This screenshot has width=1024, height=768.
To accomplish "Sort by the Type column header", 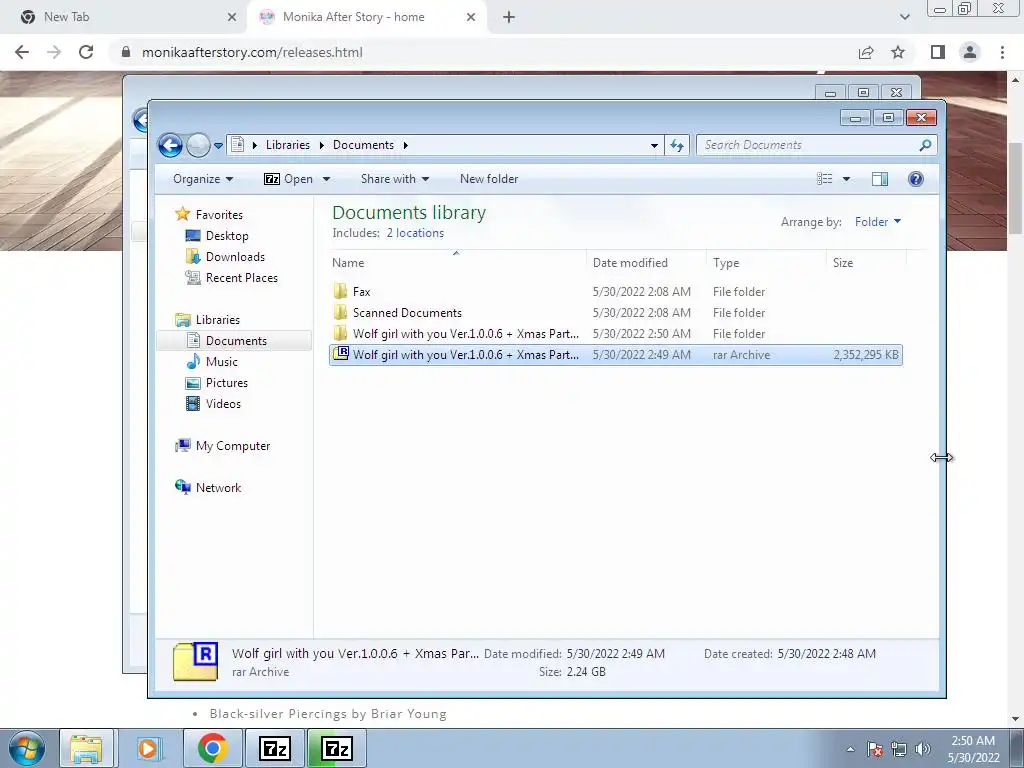I will click(766, 263).
